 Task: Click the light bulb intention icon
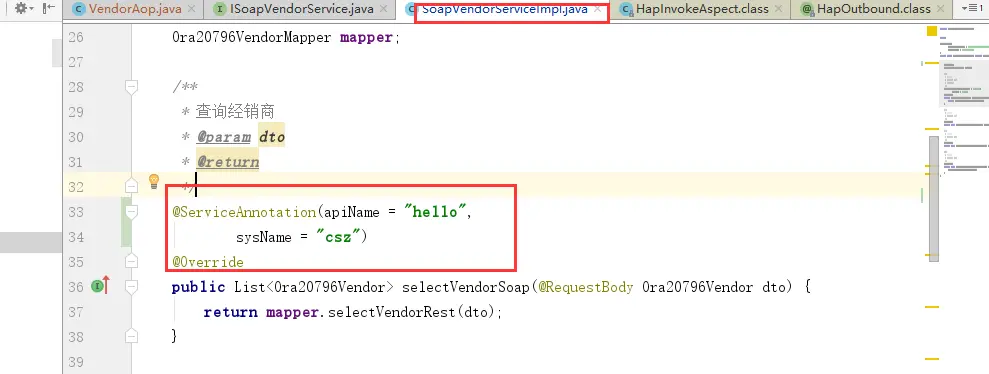point(154,182)
